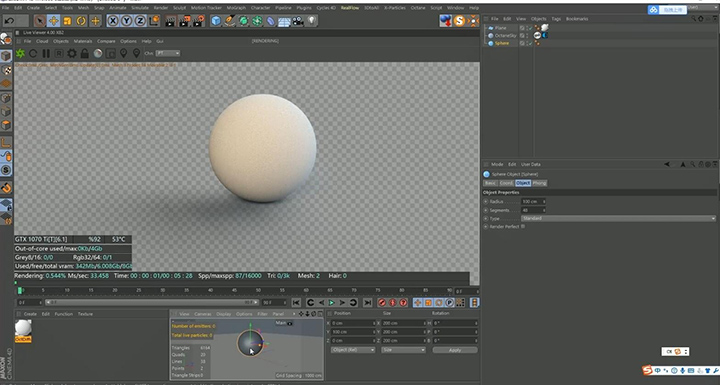
Task: Open the spline pen tool icon
Action: pyautogui.click(x=230, y=21)
